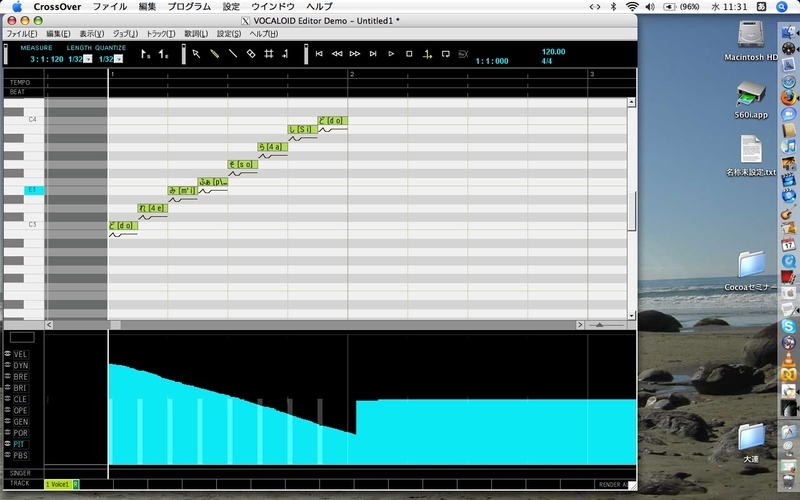Click the end marker flag icon

point(163,54)
